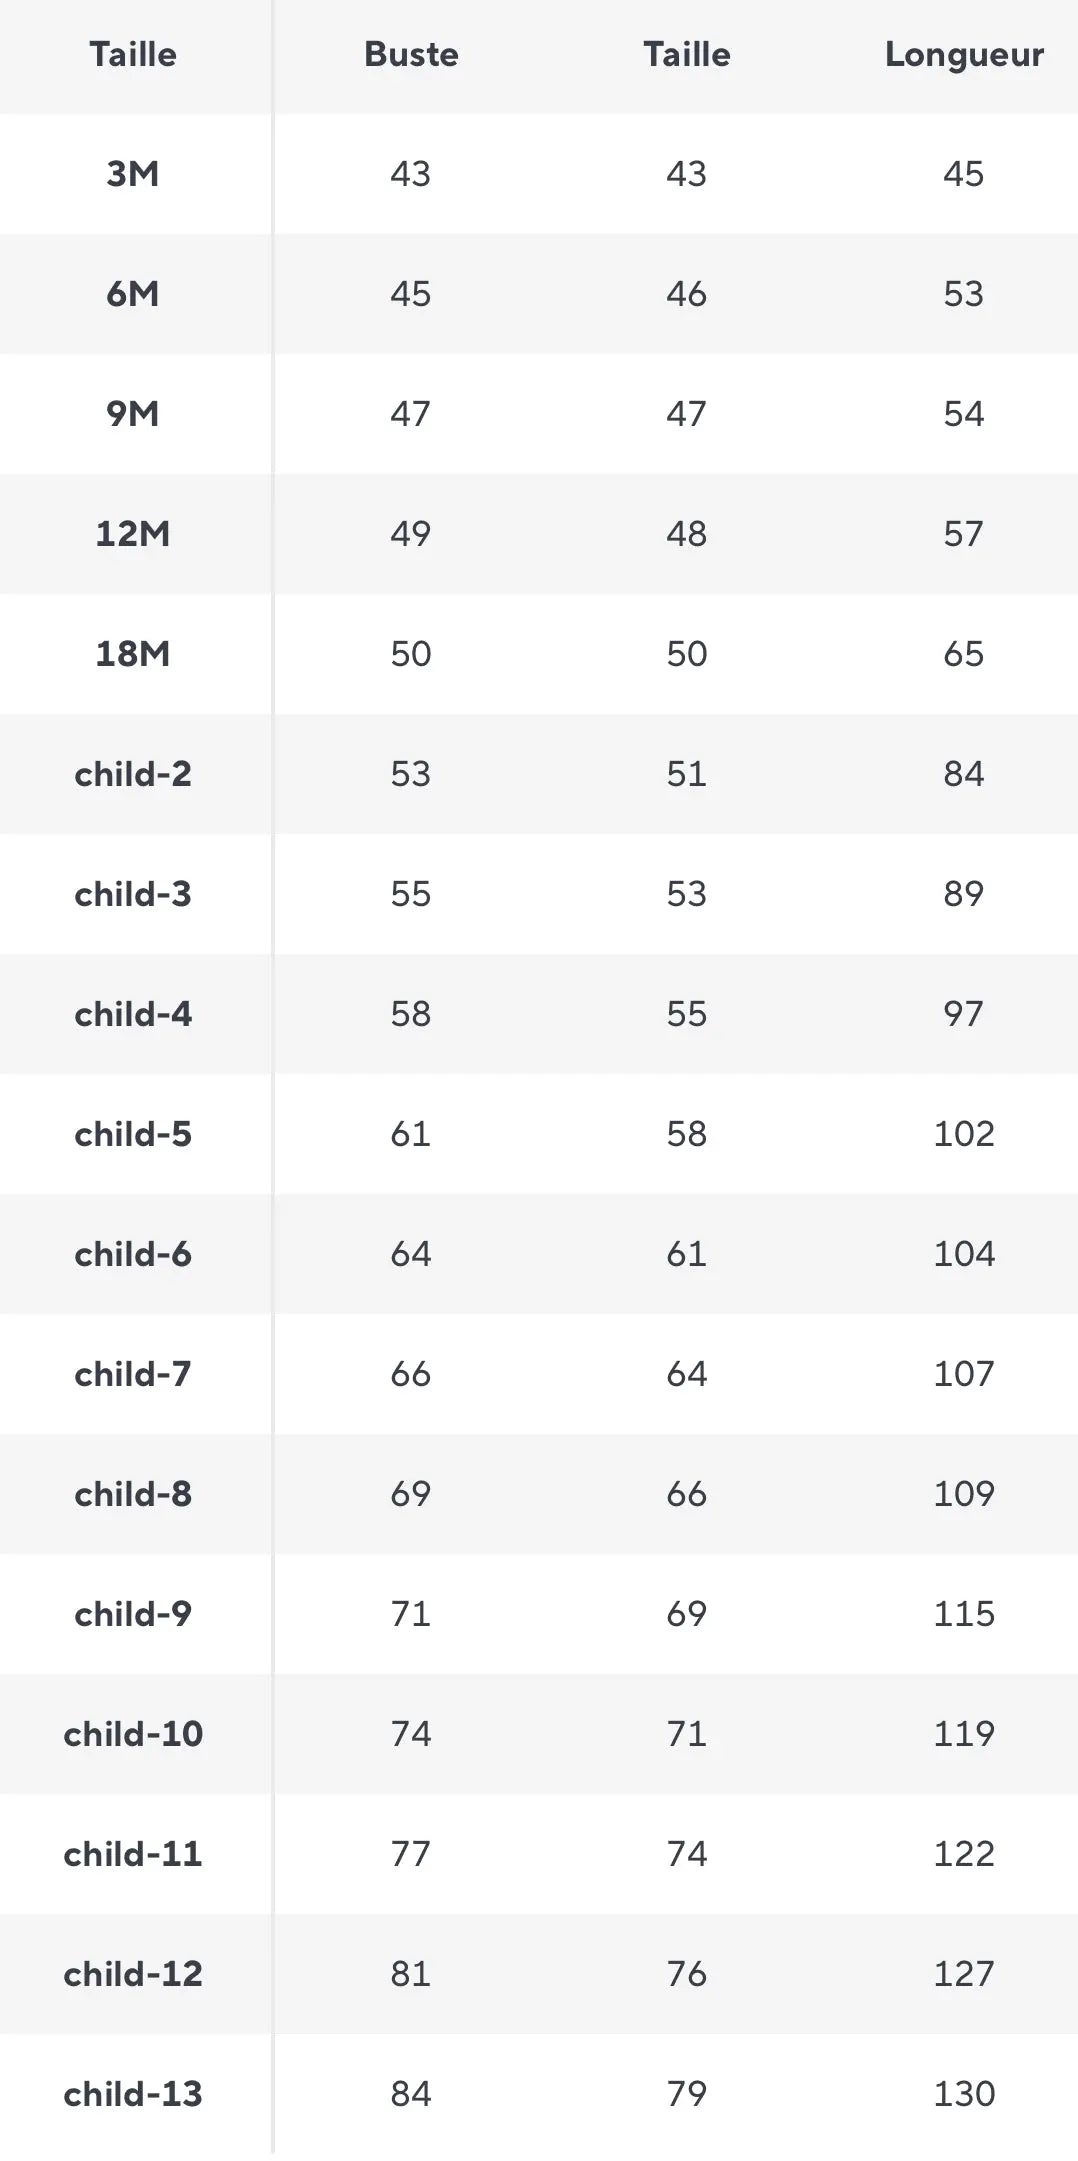Click Longueur value 107 for child-7
The width and height of the screenshot is (1078, 2161).
964,1374
